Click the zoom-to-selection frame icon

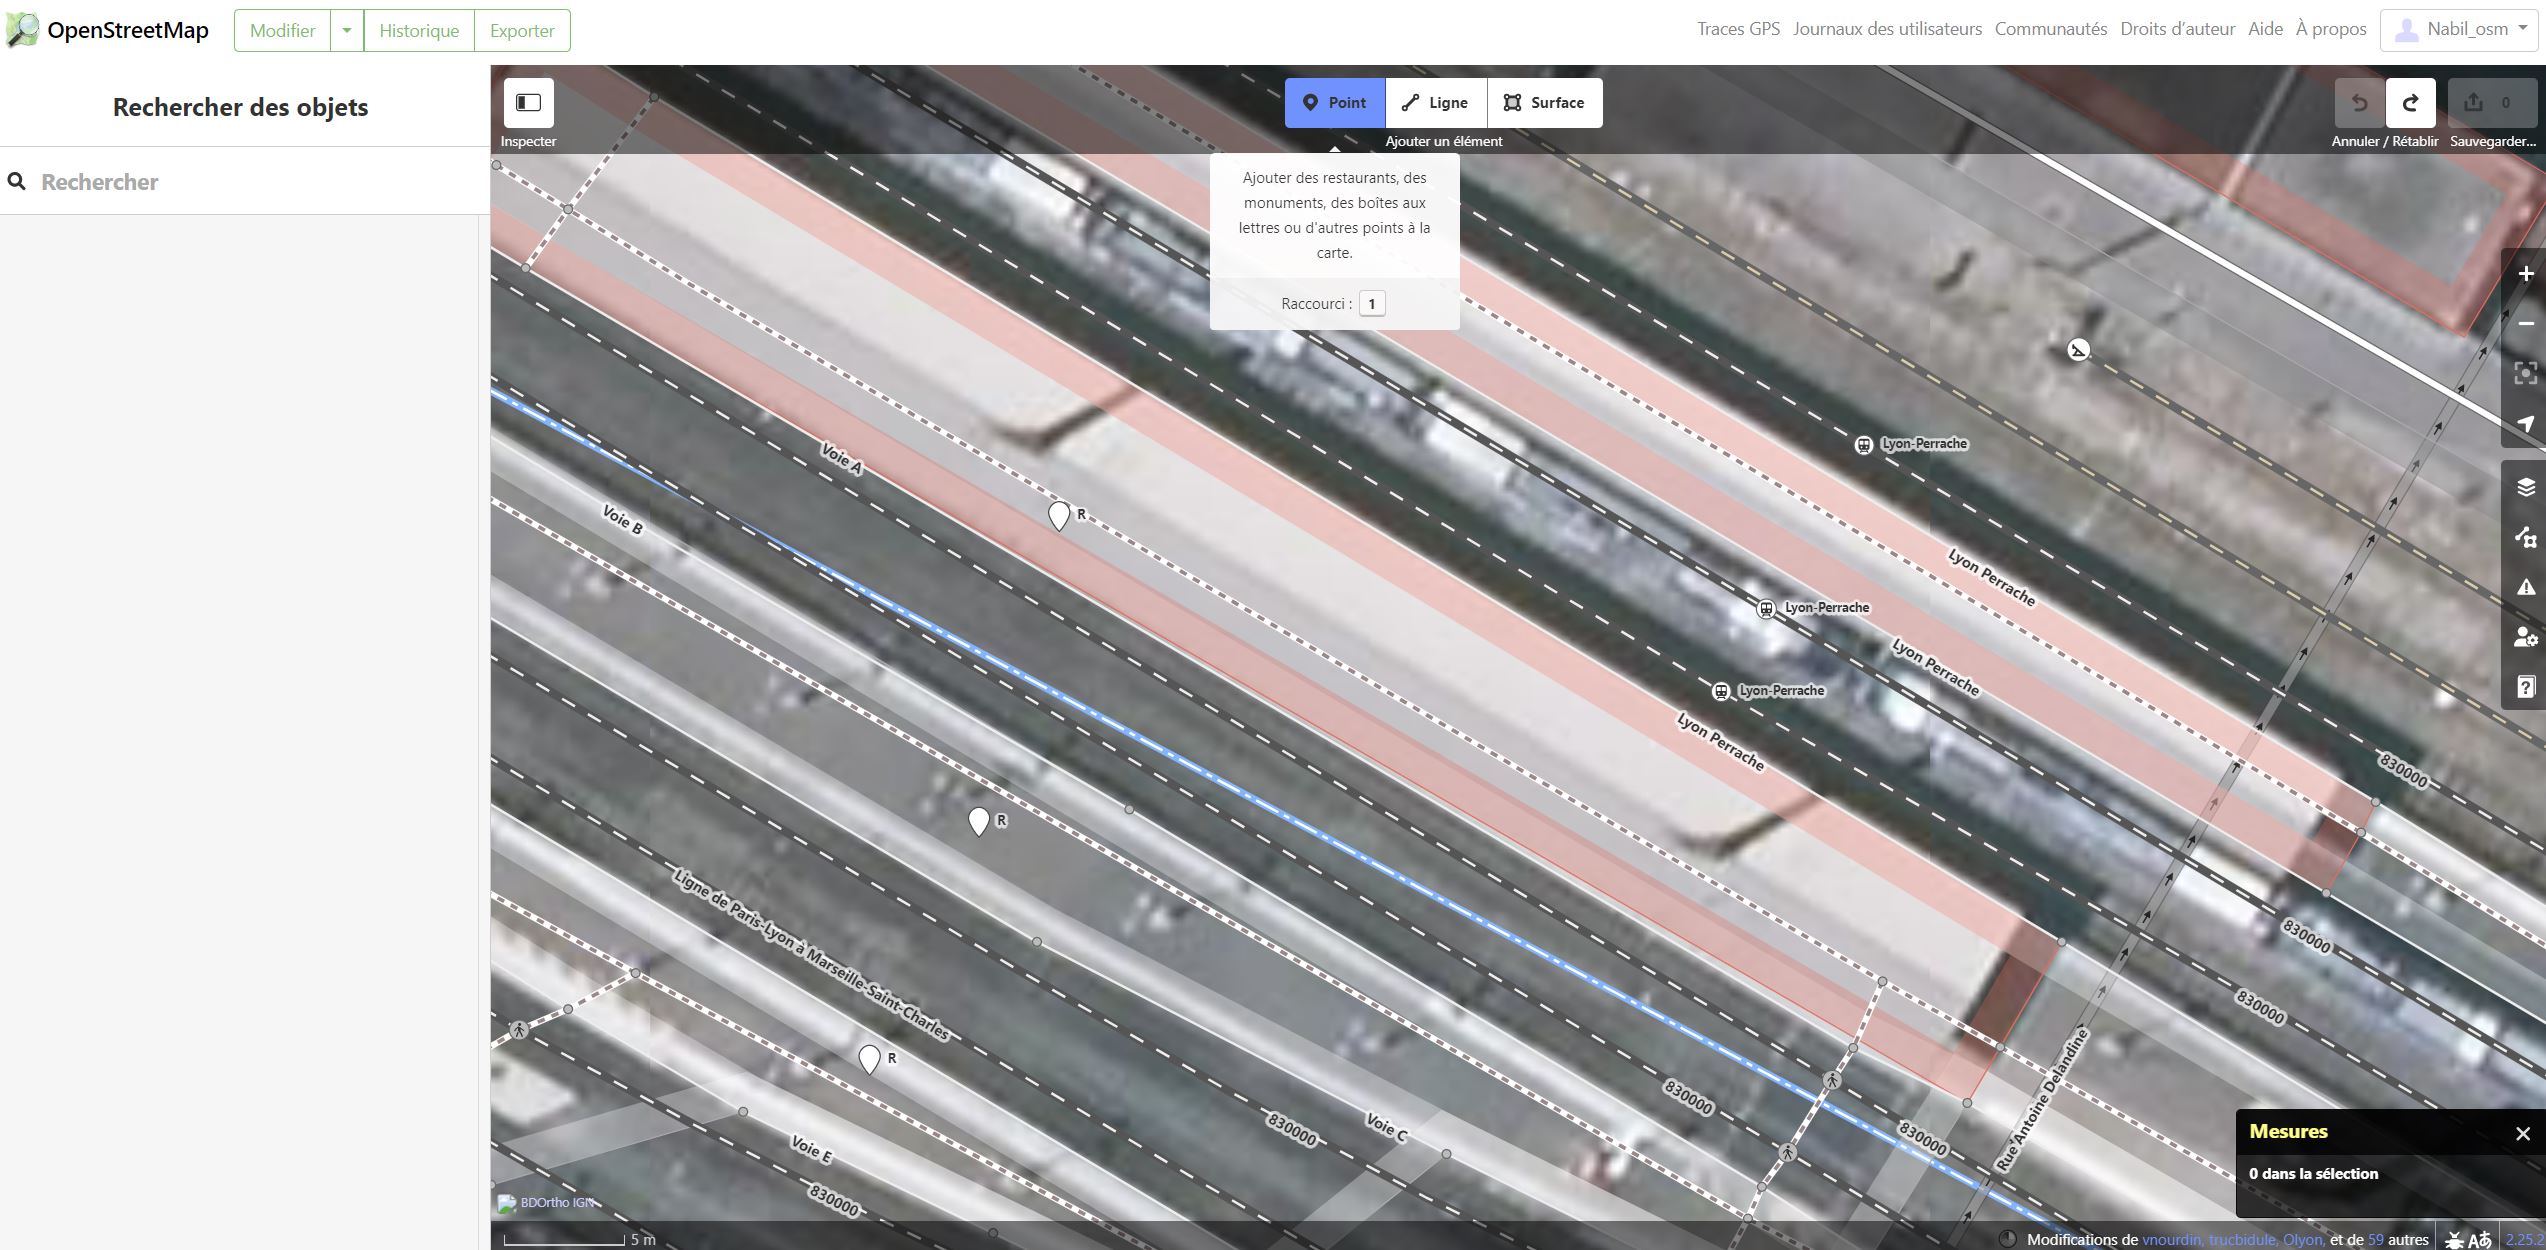point(2525,374)
